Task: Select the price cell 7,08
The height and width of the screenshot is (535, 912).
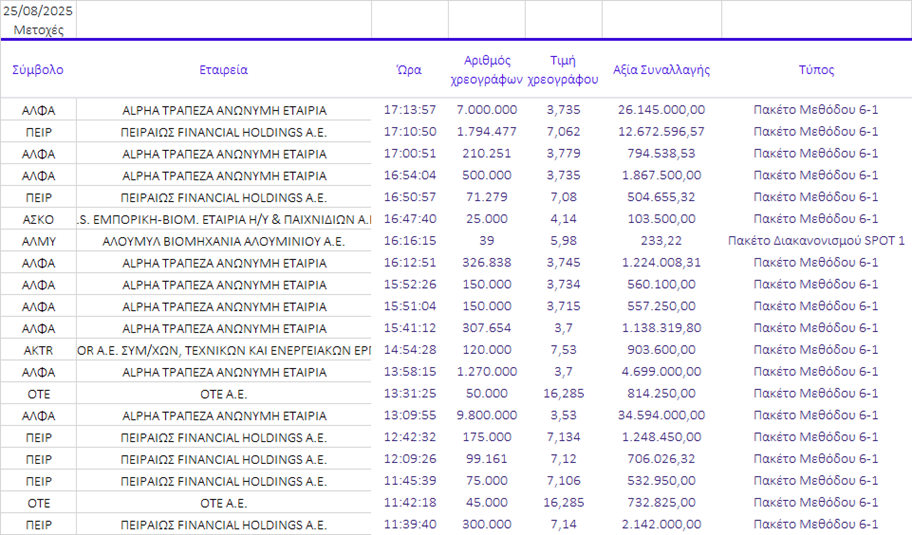Action: coord(563,197)
